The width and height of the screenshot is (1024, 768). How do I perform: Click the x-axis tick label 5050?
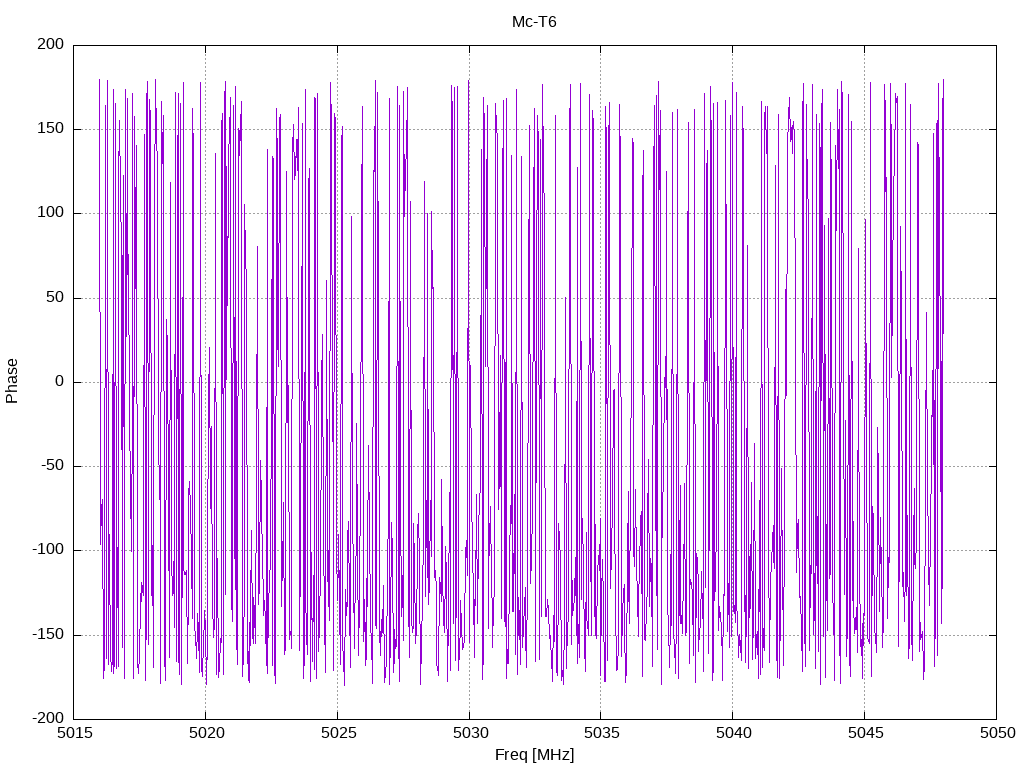pyautogui.click(x=997, y=733)
